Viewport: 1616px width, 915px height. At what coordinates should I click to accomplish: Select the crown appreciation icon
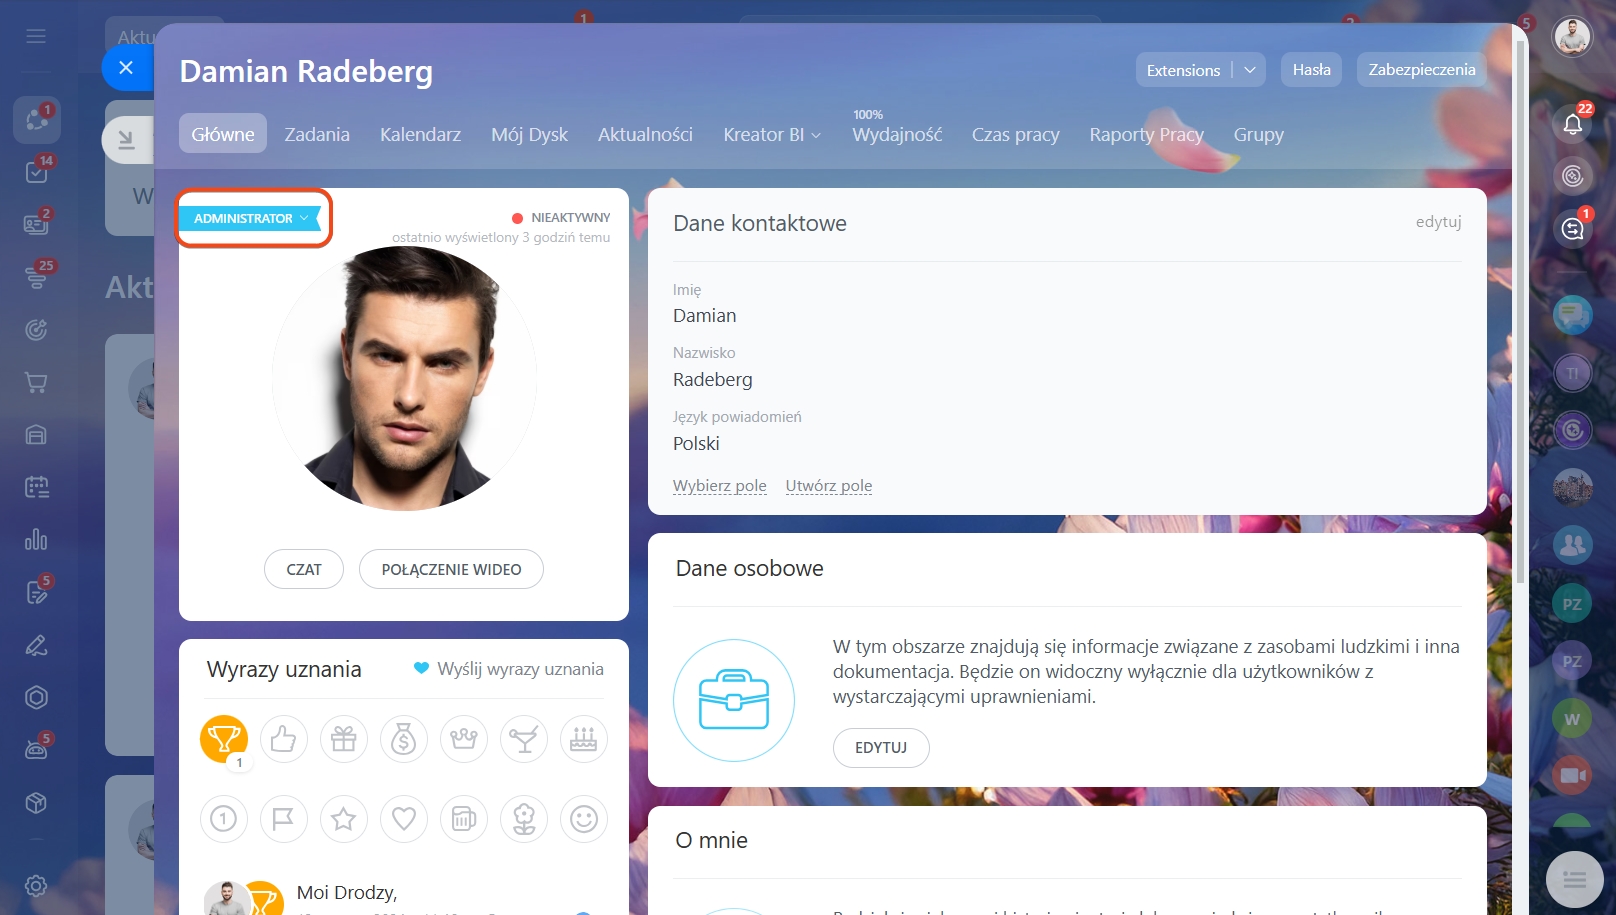[464, 739]
